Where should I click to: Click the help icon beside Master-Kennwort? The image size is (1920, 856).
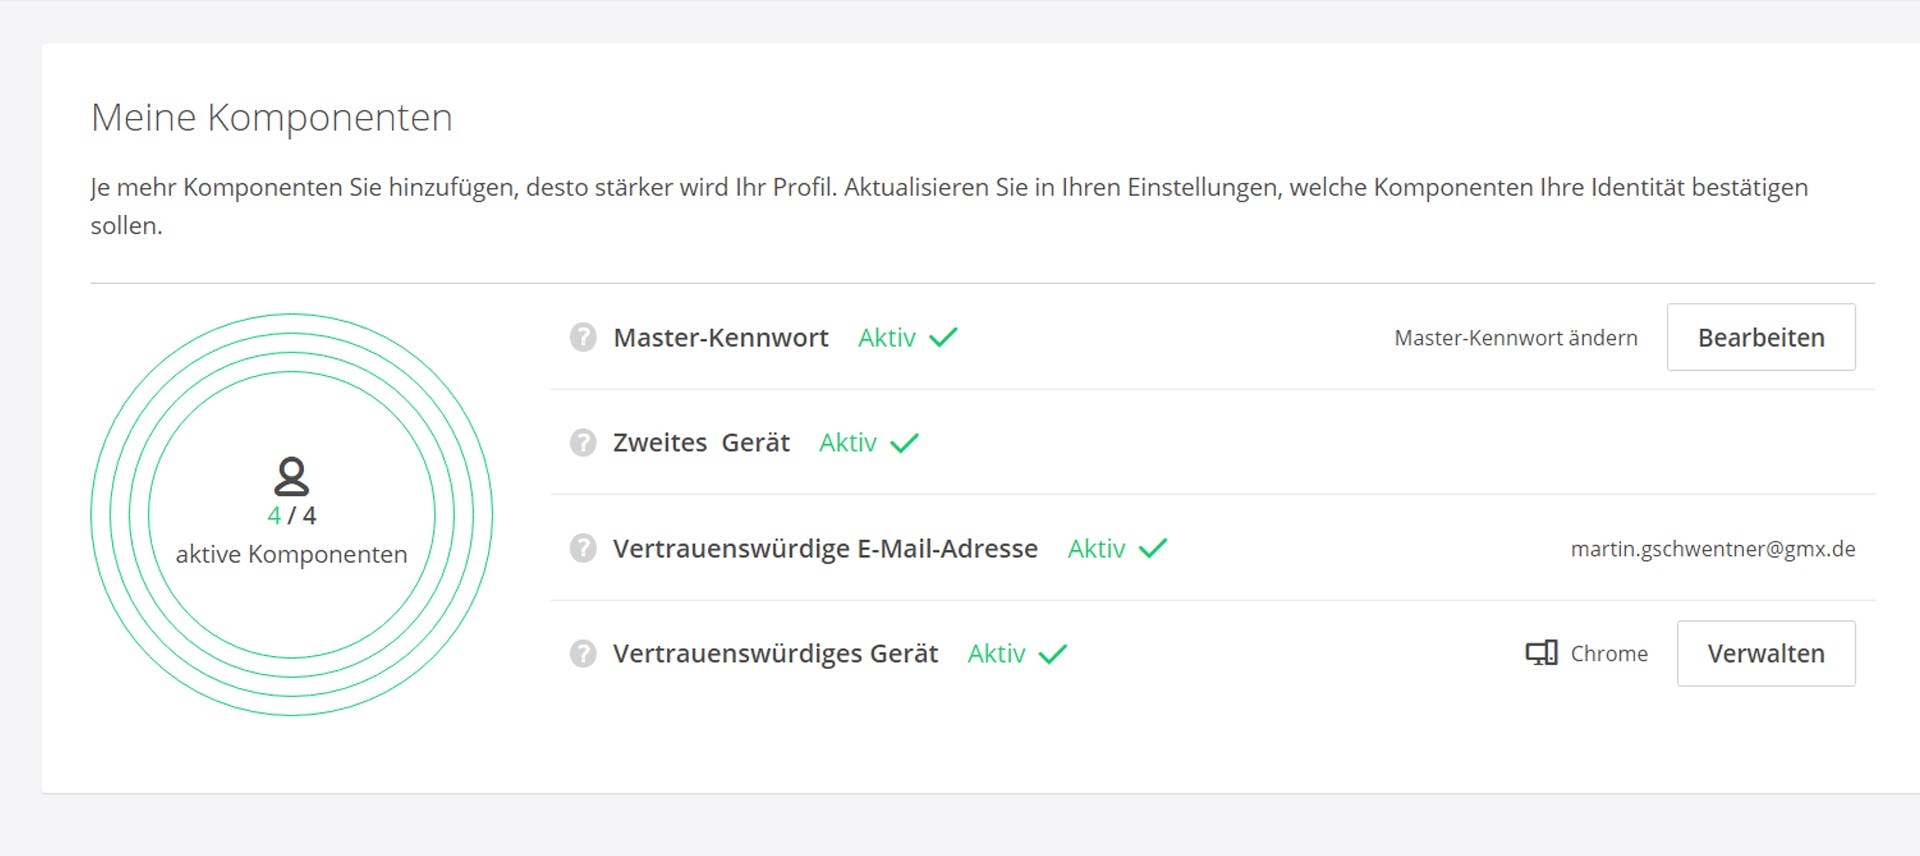pyautogui.click(x=582, y=338)
